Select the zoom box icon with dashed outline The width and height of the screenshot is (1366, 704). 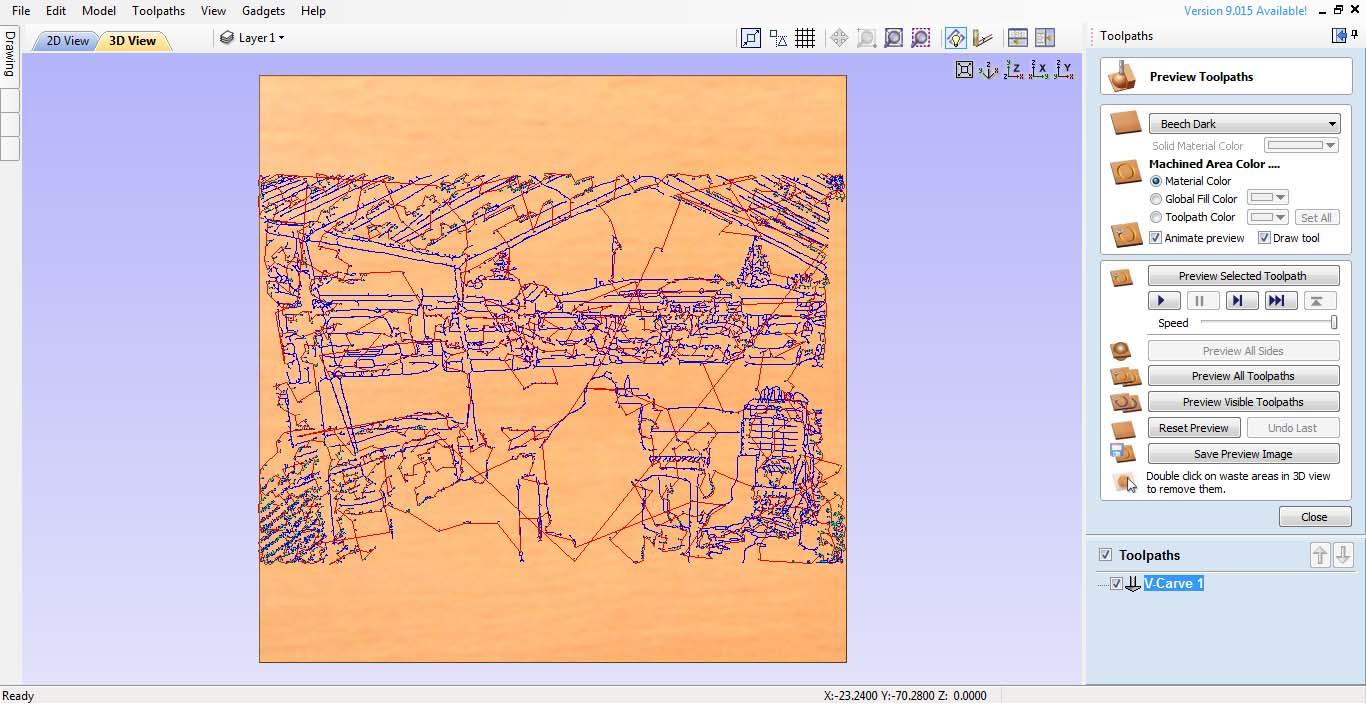(x=866, y=38)
